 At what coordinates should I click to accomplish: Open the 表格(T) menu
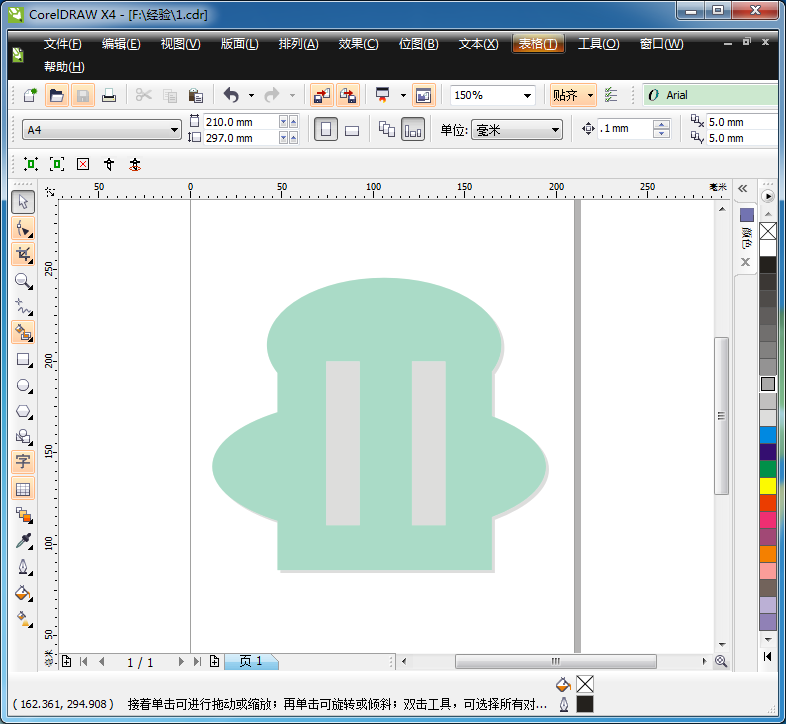[x=538, y=44]
